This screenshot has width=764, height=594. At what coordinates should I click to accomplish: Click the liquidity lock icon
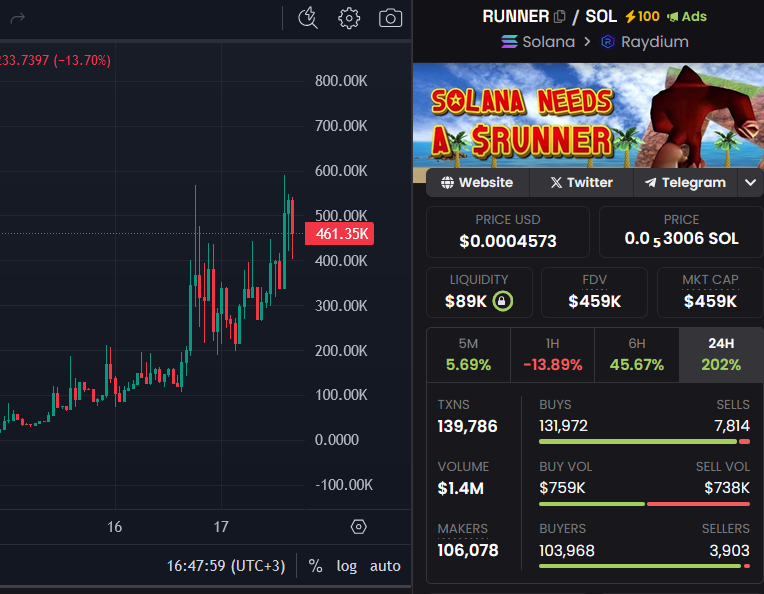click(502, 301)
